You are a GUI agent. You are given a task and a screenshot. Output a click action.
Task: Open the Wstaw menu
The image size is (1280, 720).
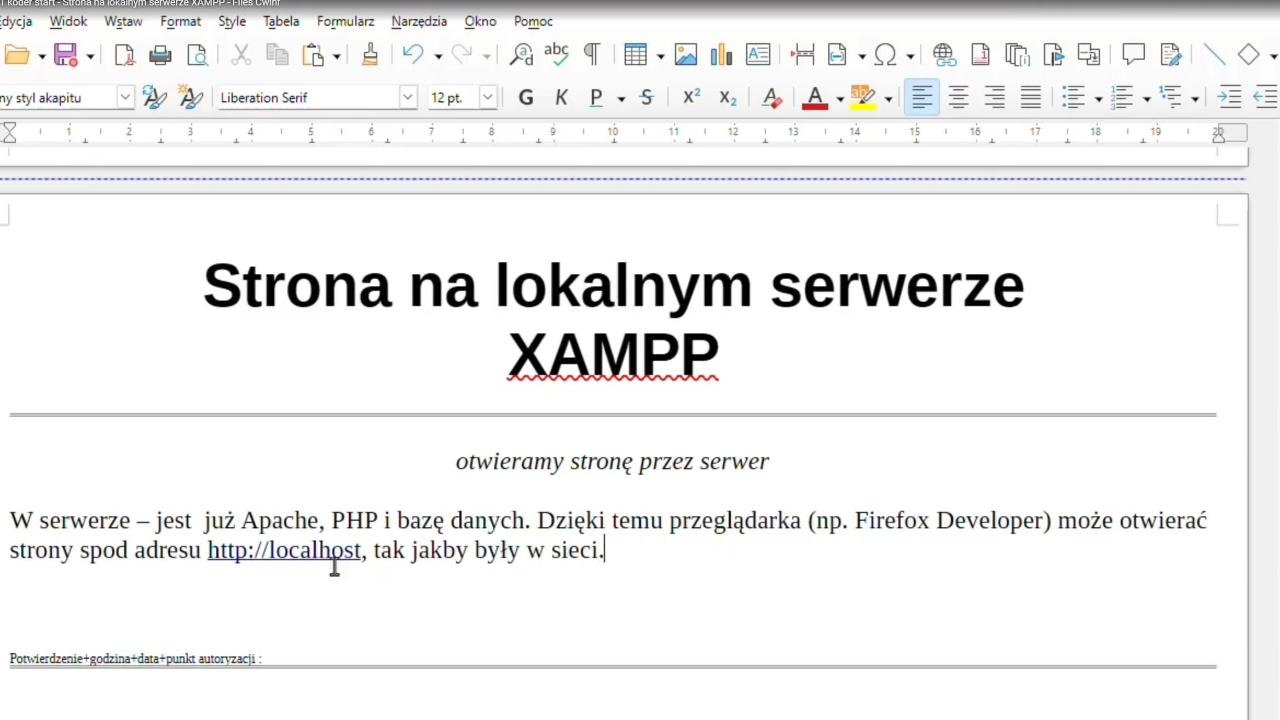[122, 21]
